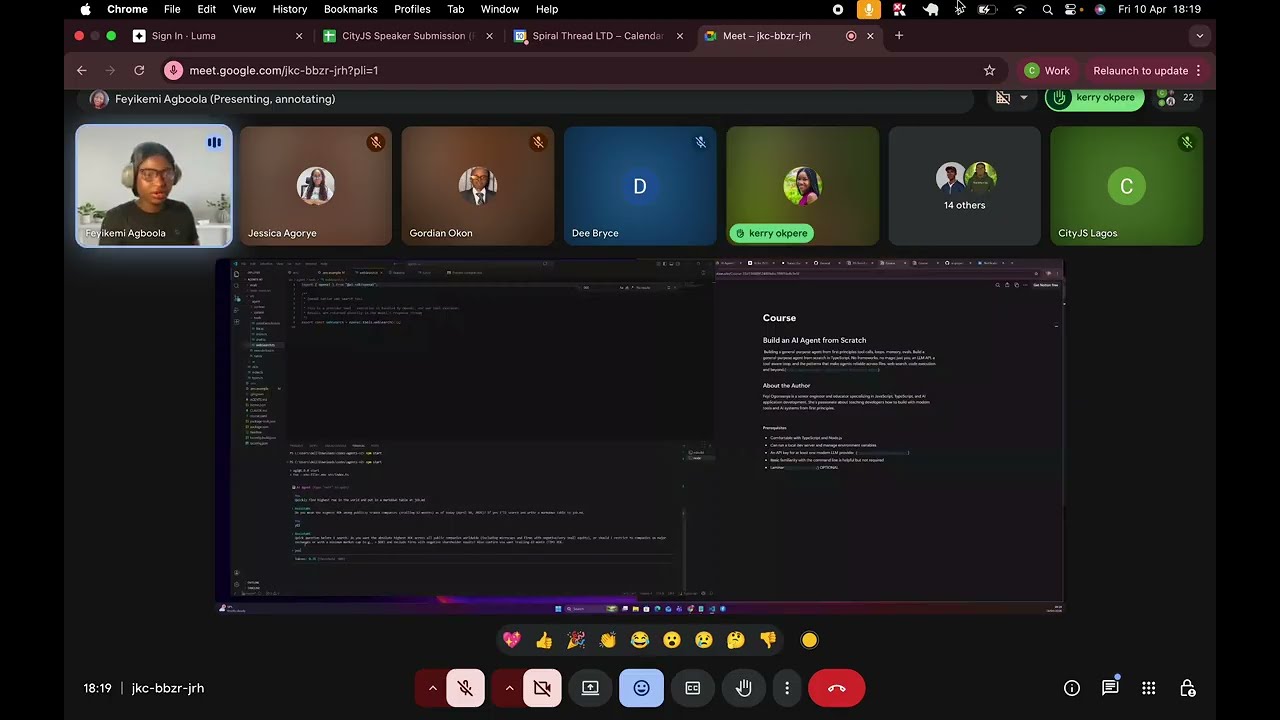Open the History menu

tap(289, 9)
